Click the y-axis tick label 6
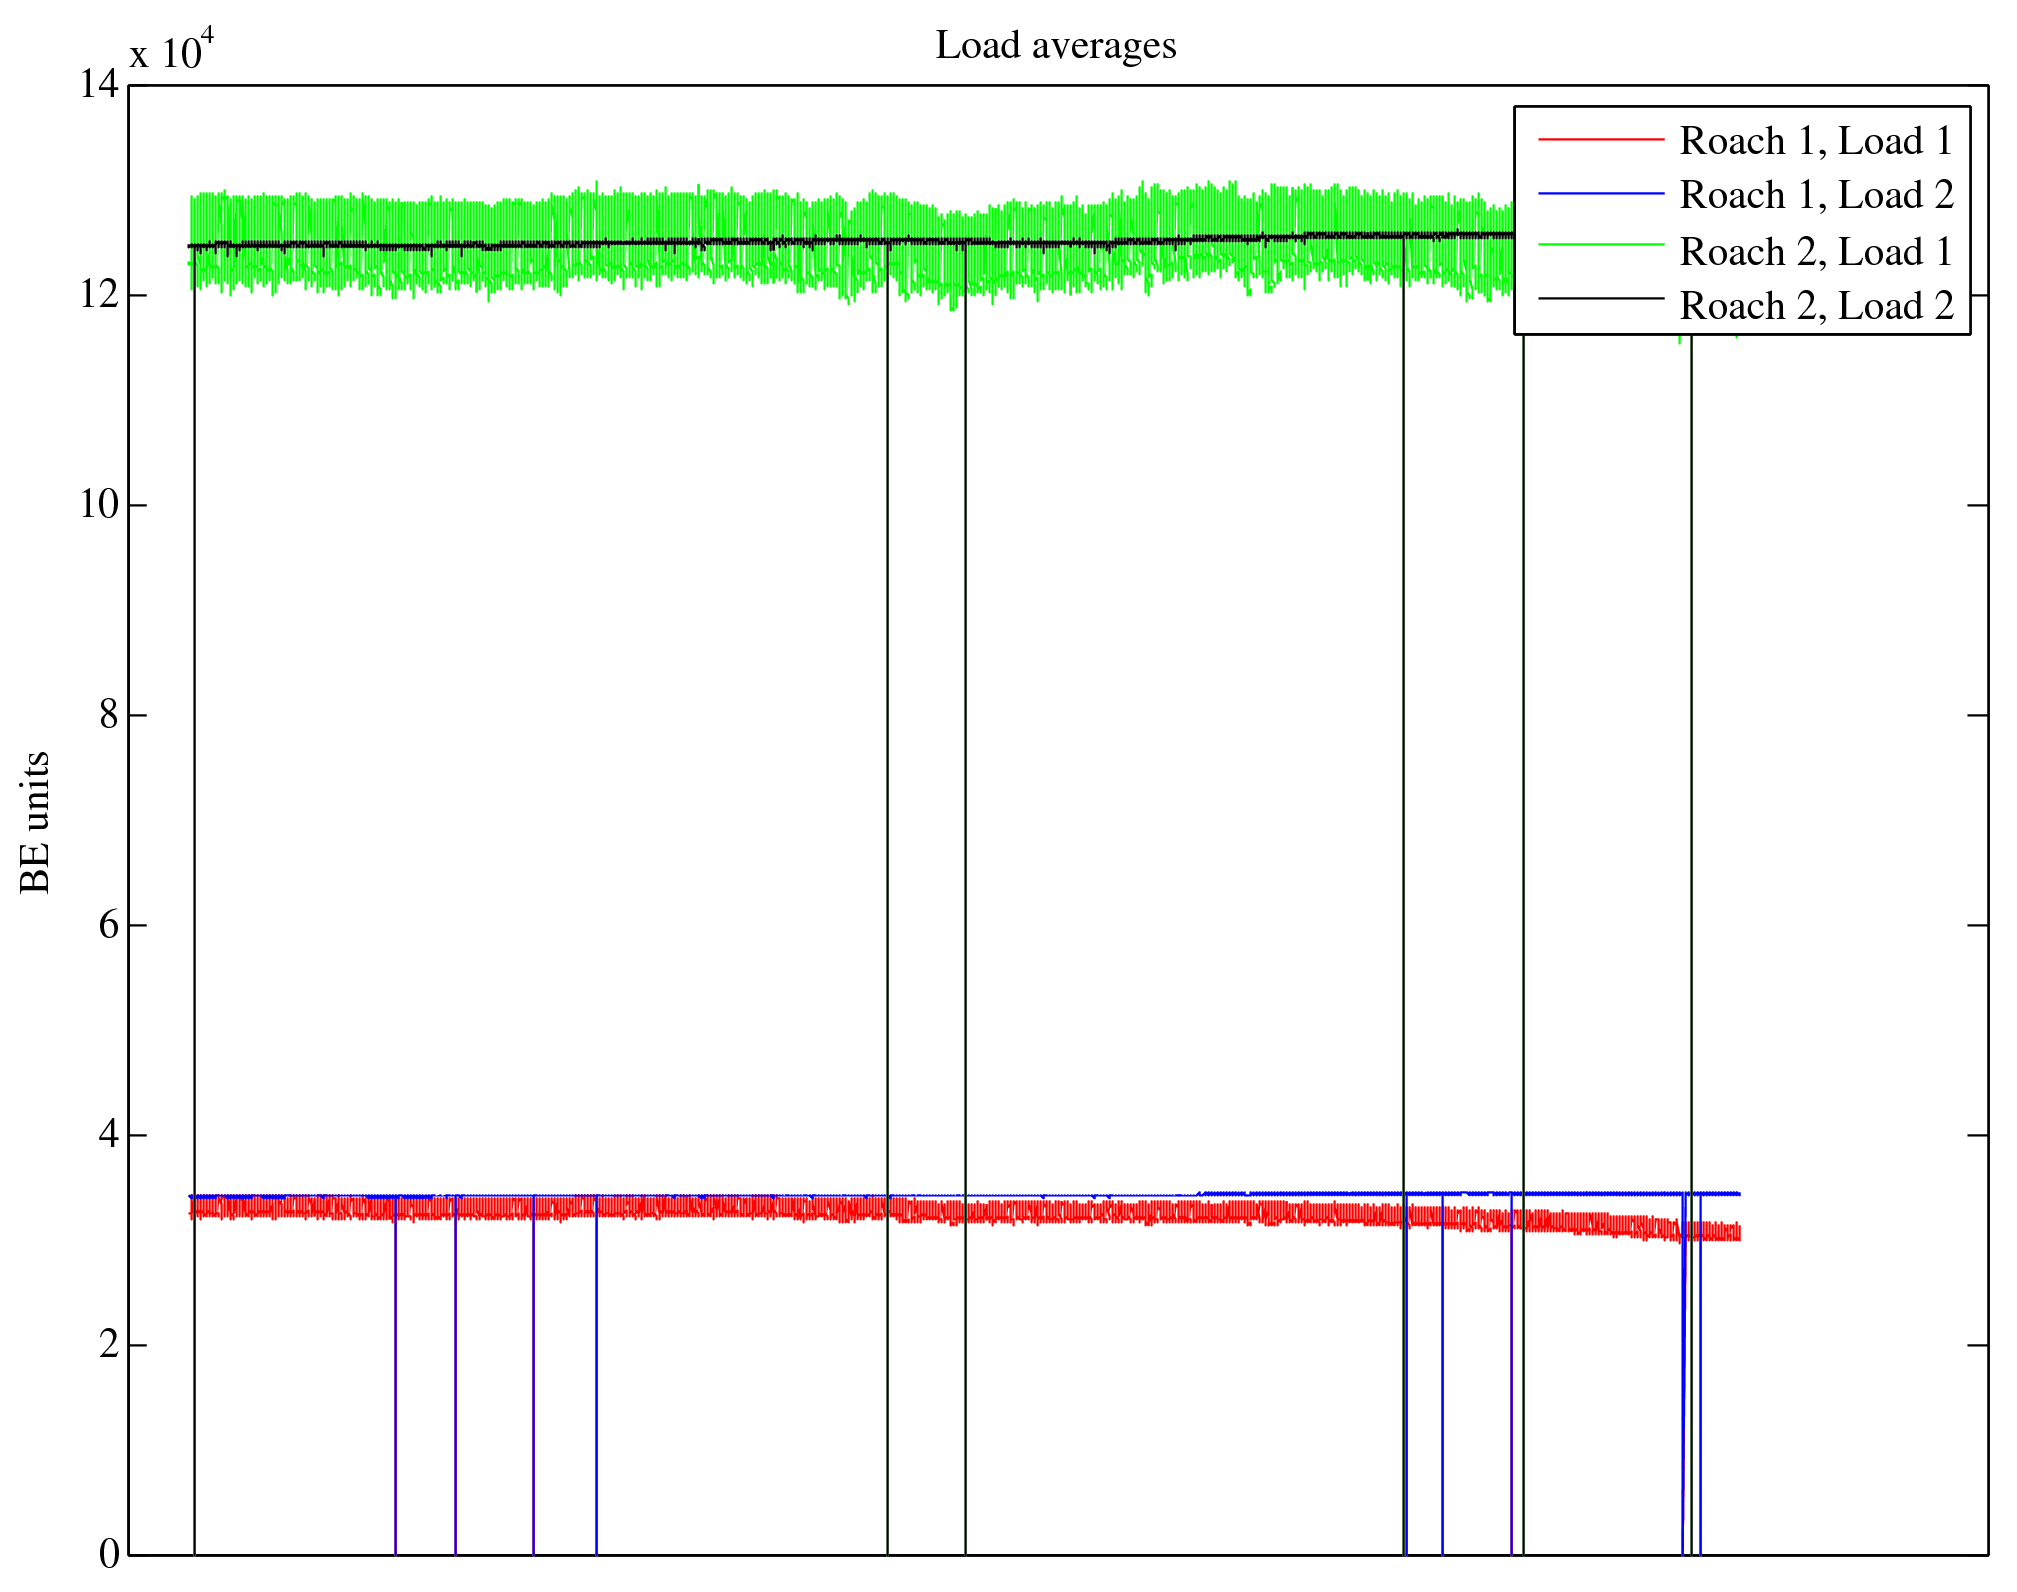 [108, 924]
